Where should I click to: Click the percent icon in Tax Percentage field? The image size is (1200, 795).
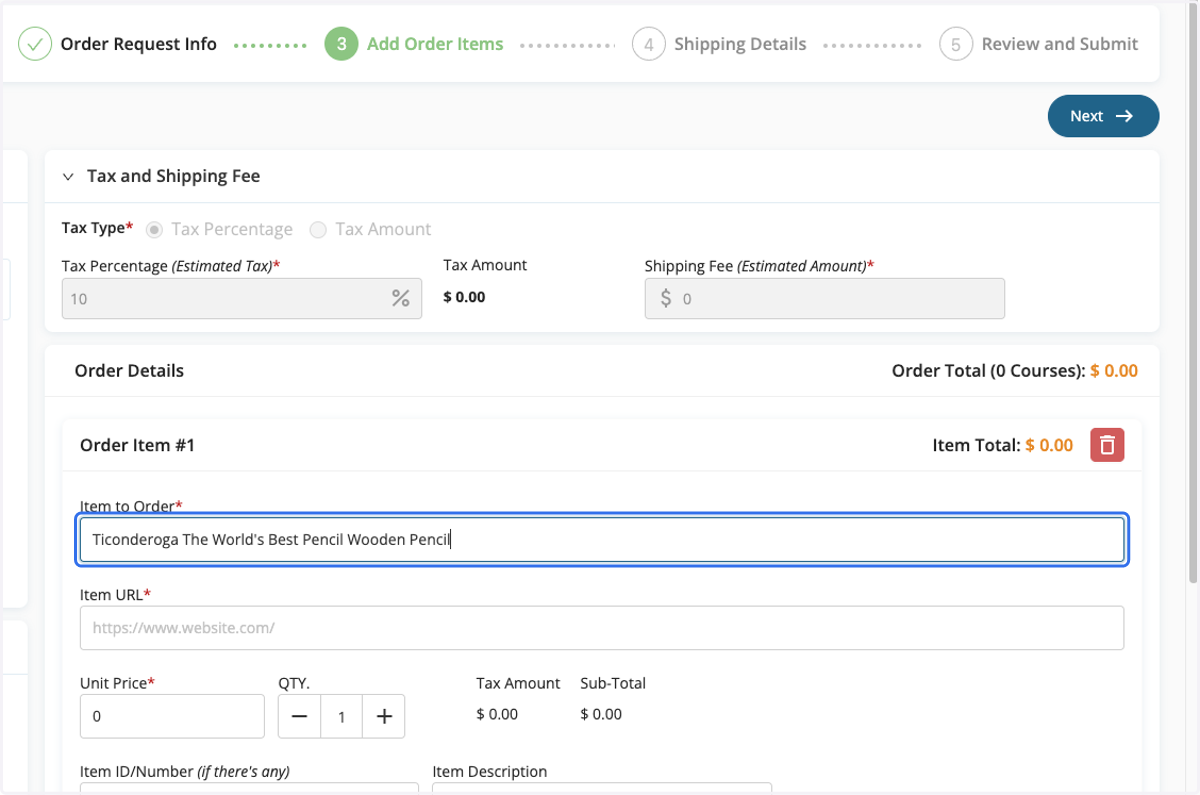point(400,298)
